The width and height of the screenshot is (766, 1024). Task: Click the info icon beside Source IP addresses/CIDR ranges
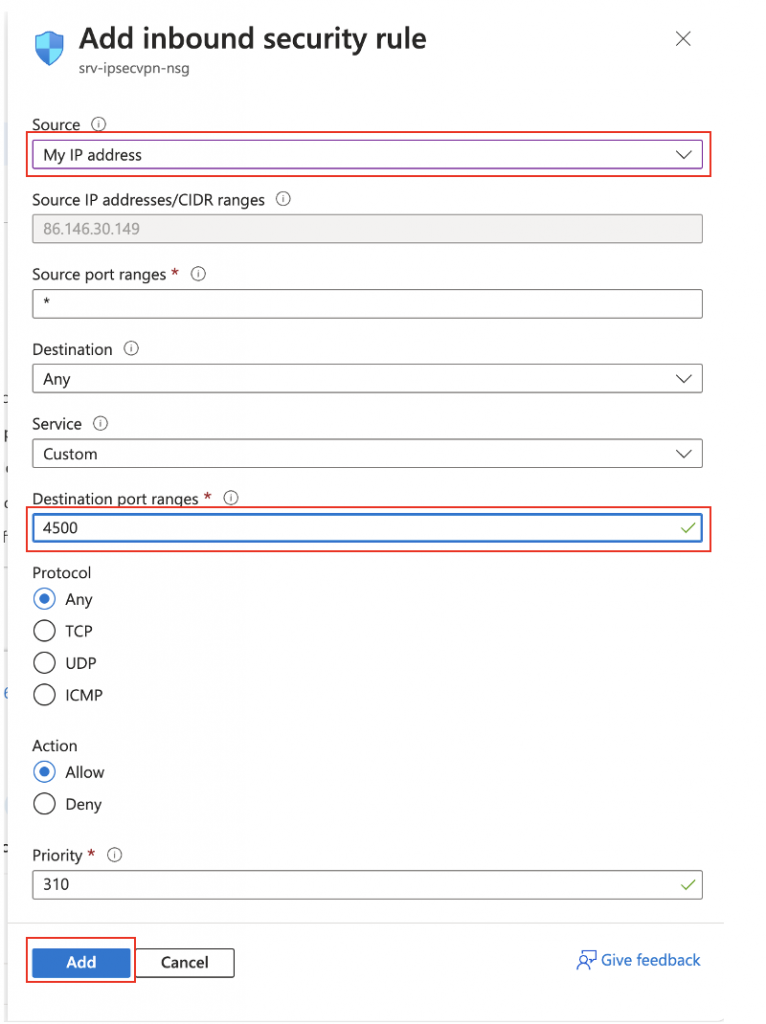click(283, 199)
